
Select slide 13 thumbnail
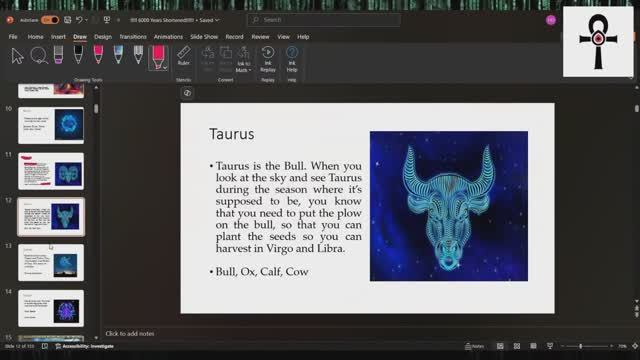pyautogui.click(x=51, y=262)
